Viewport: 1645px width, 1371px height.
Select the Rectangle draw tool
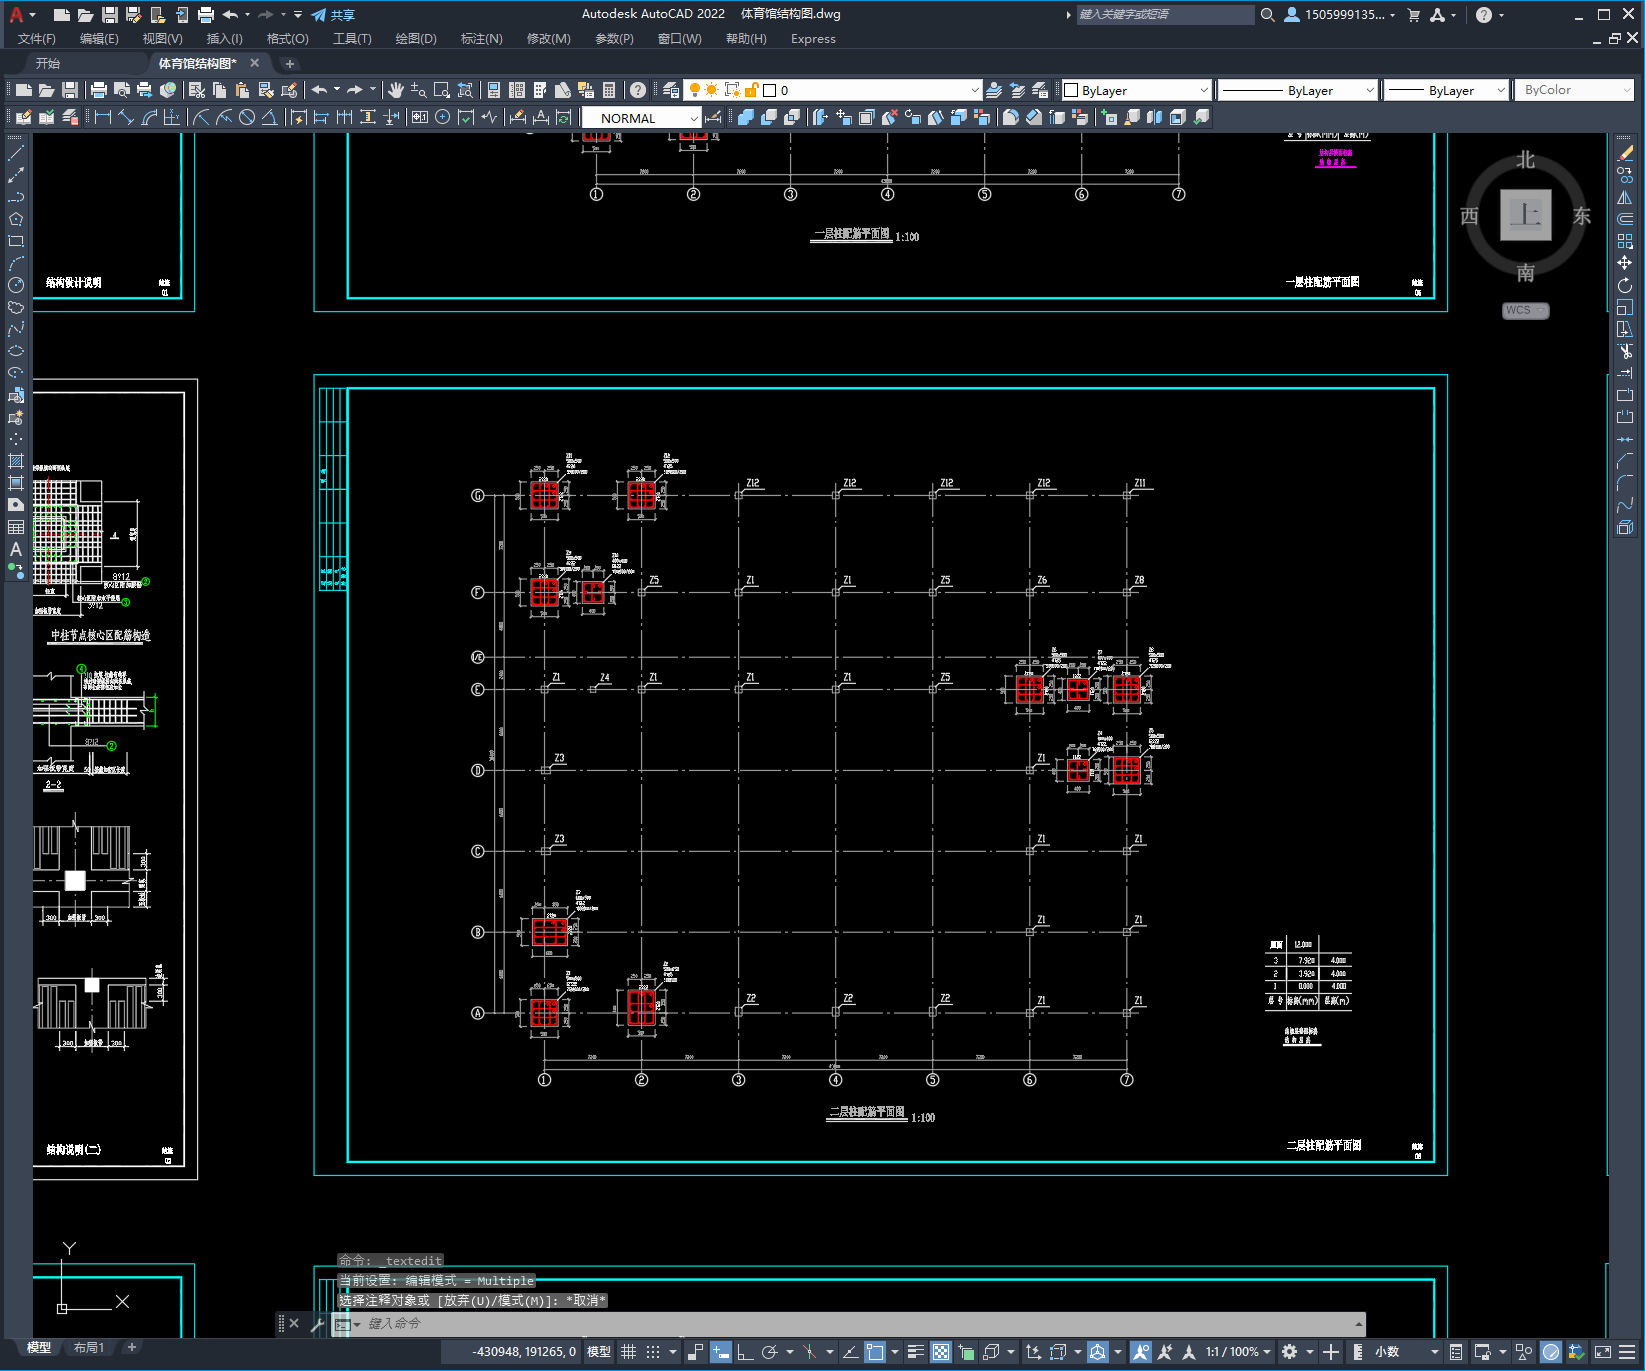click(16, 241)
